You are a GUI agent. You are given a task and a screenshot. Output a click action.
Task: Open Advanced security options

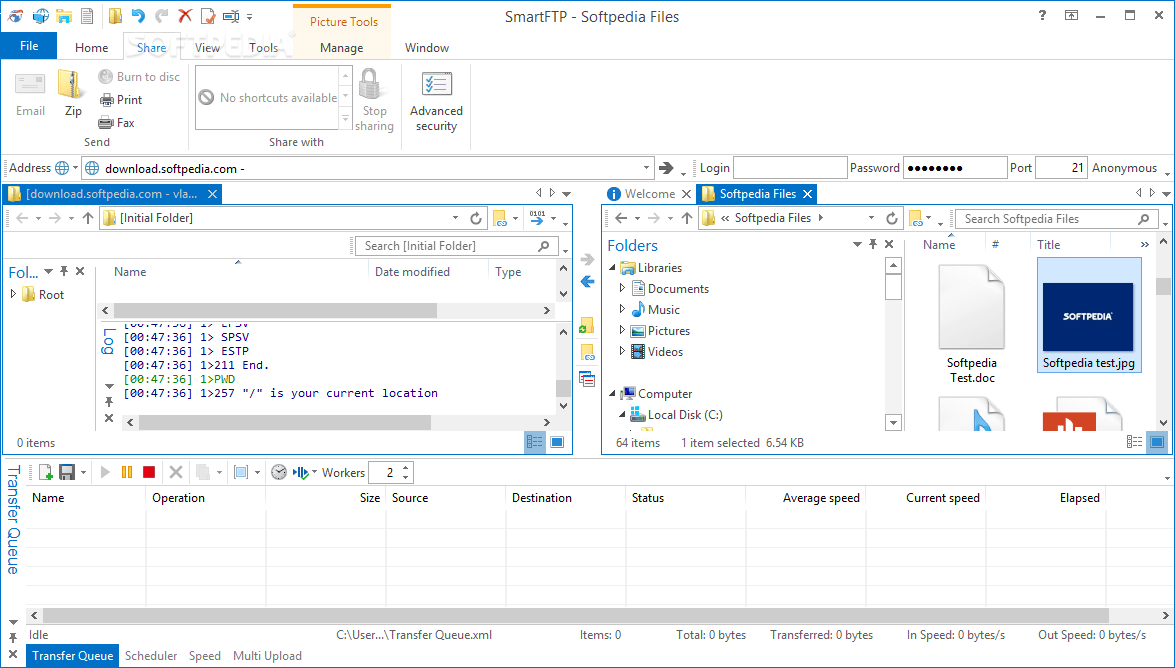[x=436, y=101]
